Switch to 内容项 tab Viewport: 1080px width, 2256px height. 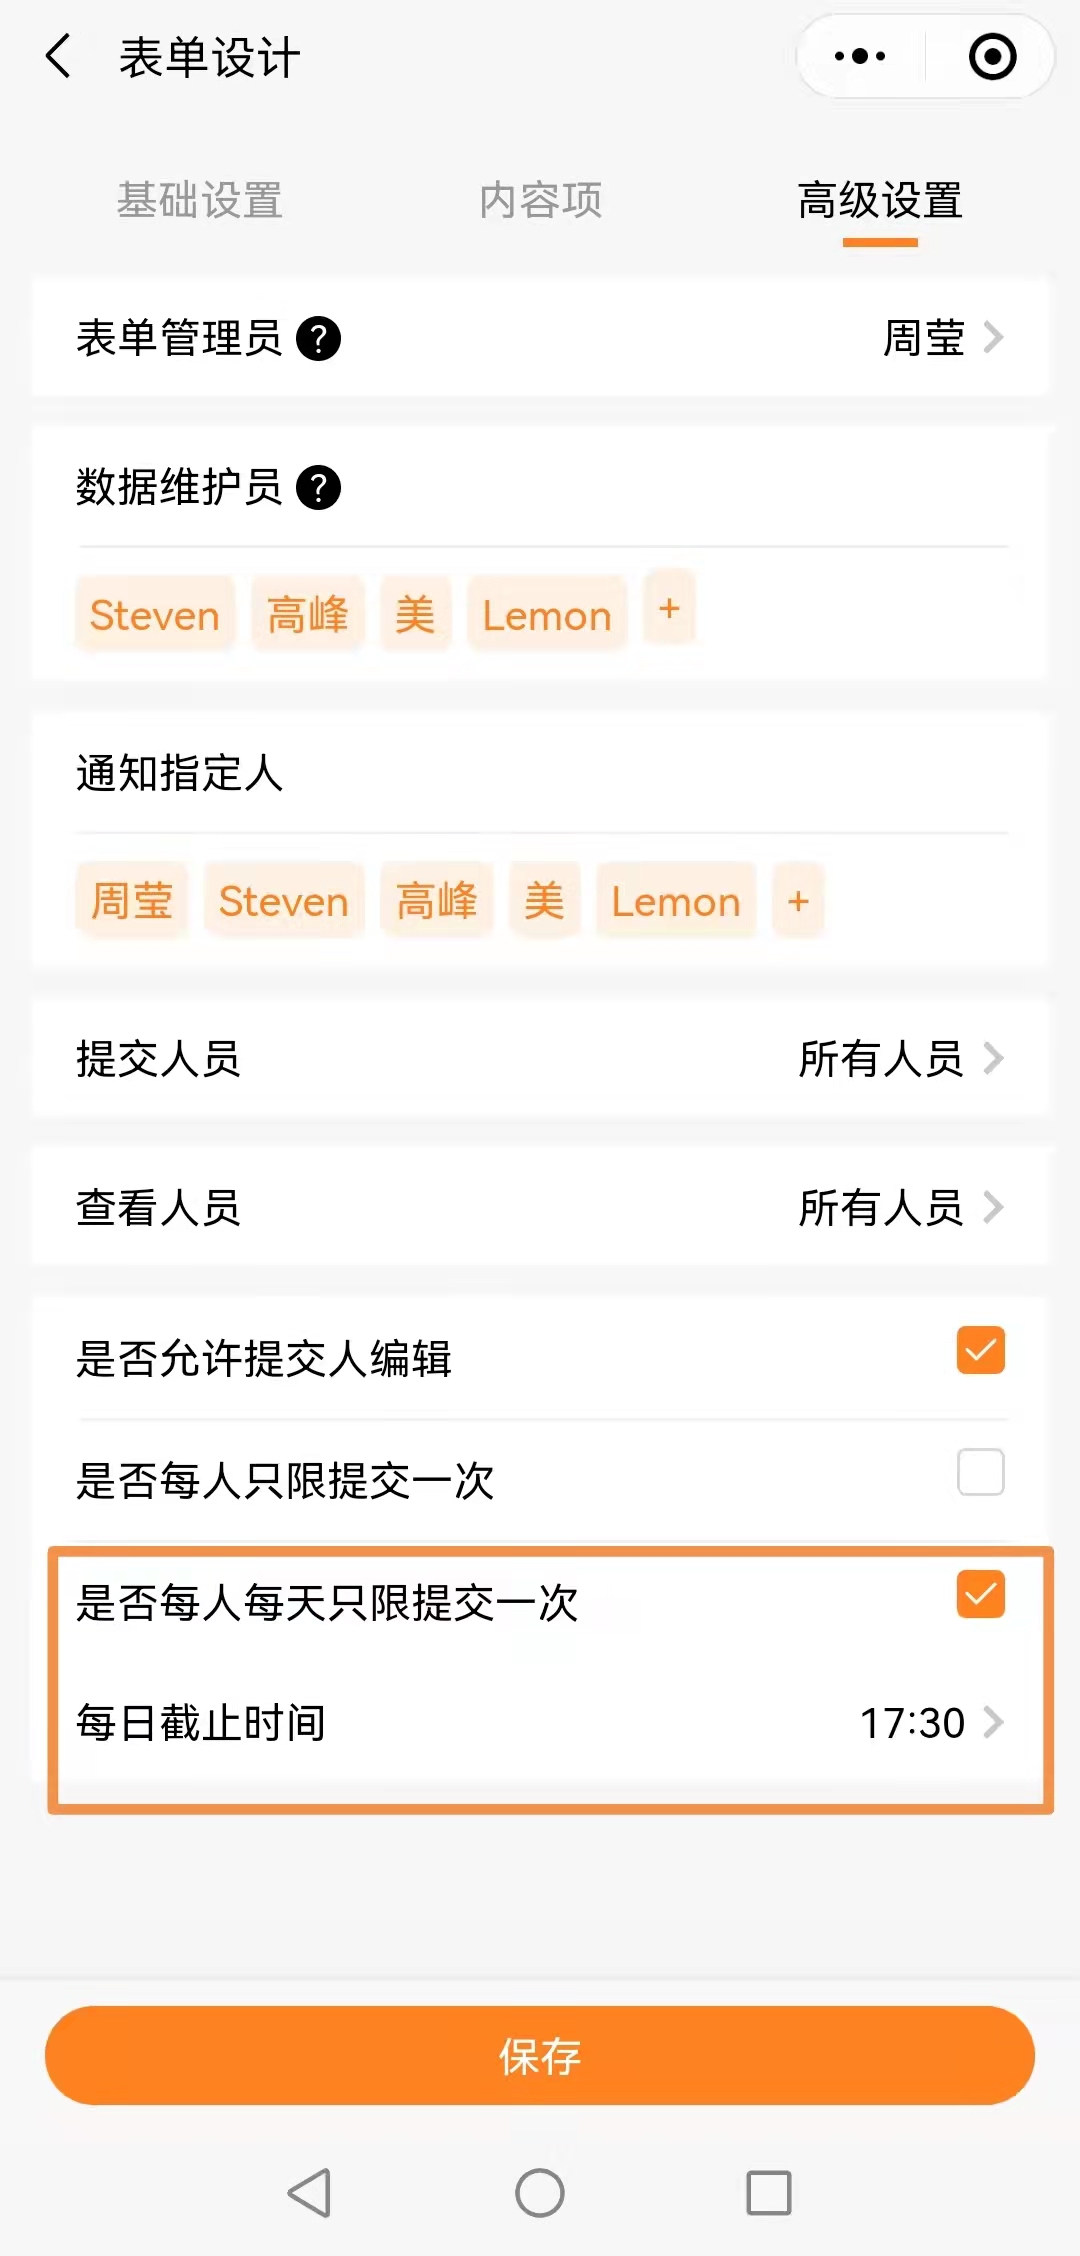[x=540, y=200]
